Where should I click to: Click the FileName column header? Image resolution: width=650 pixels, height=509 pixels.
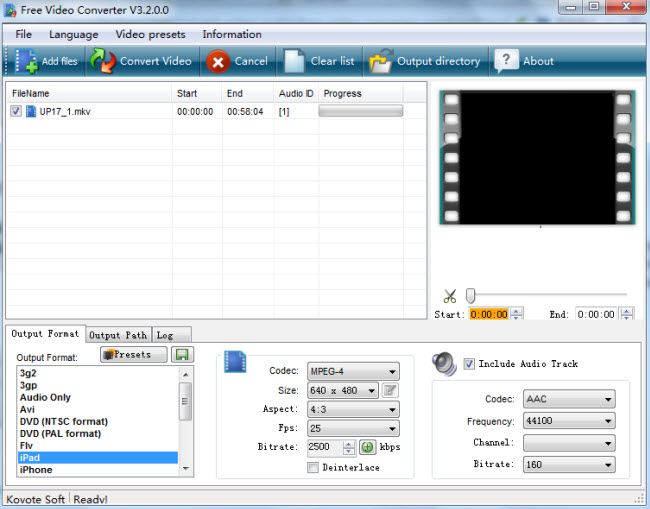[90, 94]
